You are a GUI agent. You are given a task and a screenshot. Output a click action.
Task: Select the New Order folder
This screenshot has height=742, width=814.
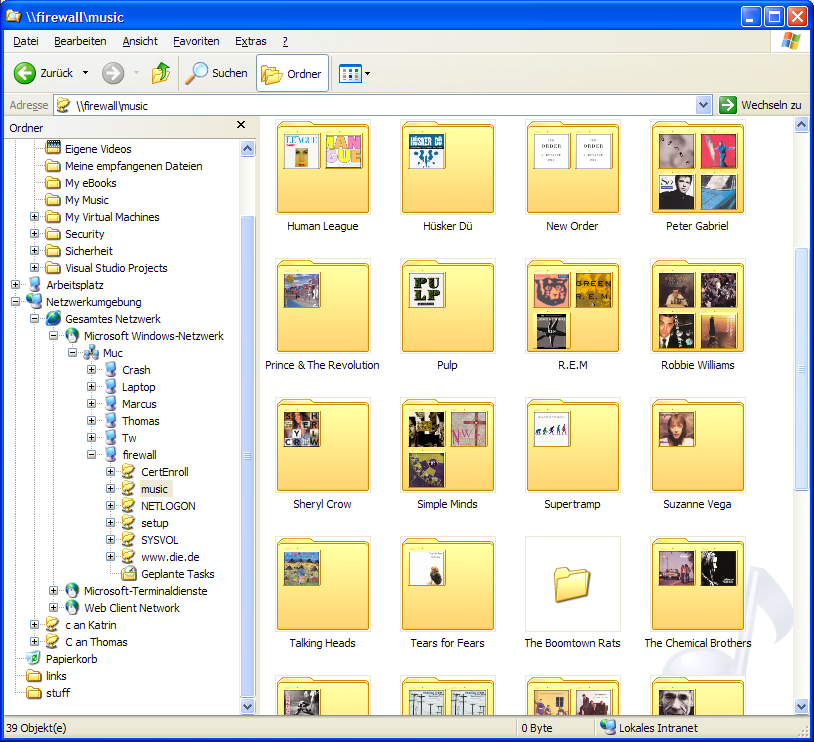pyautogui.click(x=573, y=167)
